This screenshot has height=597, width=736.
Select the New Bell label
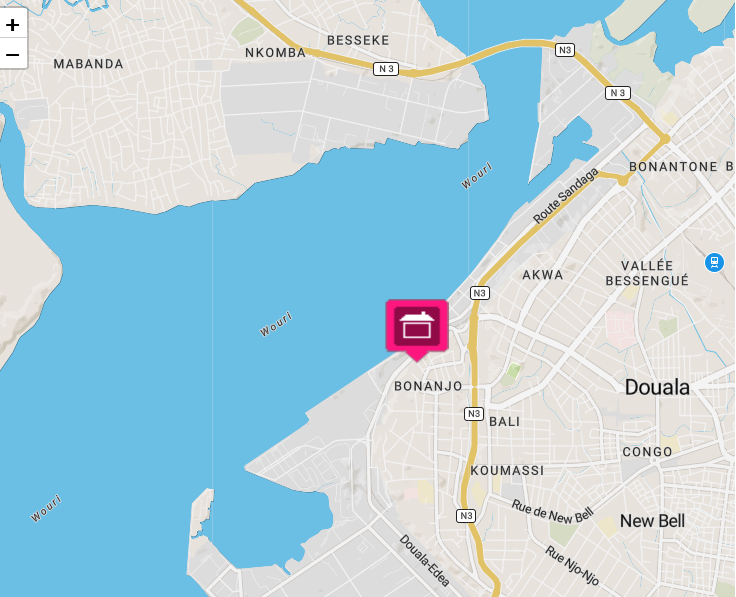coord(652,521)
